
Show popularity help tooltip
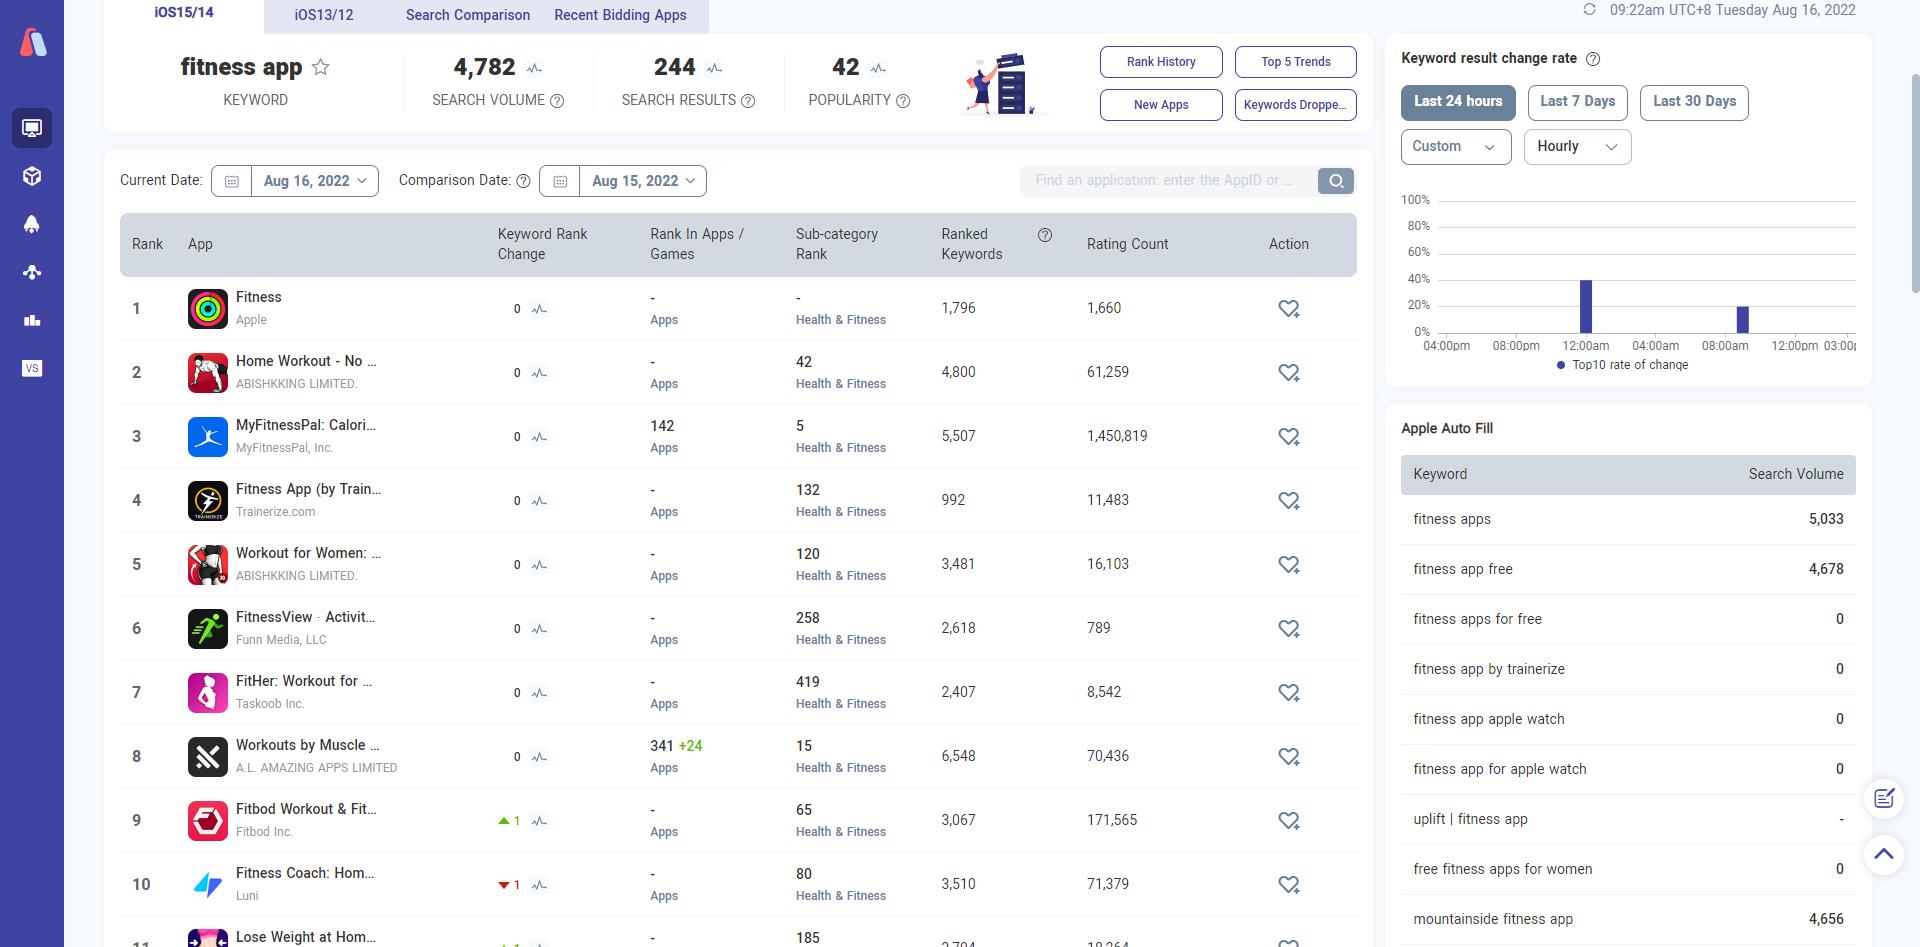(x=903, y=101)
